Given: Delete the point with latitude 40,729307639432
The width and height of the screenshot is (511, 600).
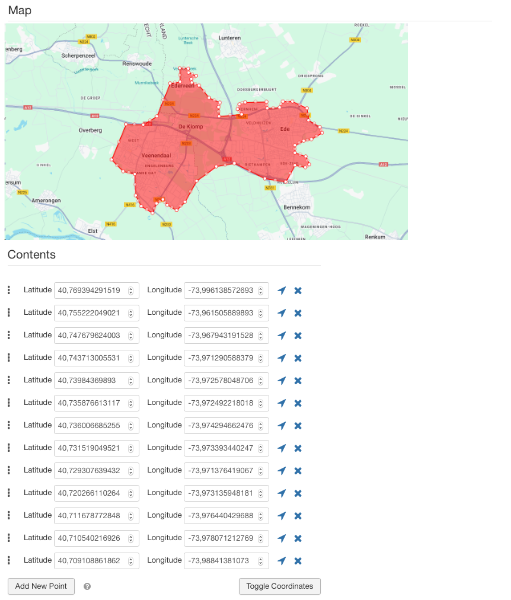Looking at the screenshot, I should pos(298,471).
